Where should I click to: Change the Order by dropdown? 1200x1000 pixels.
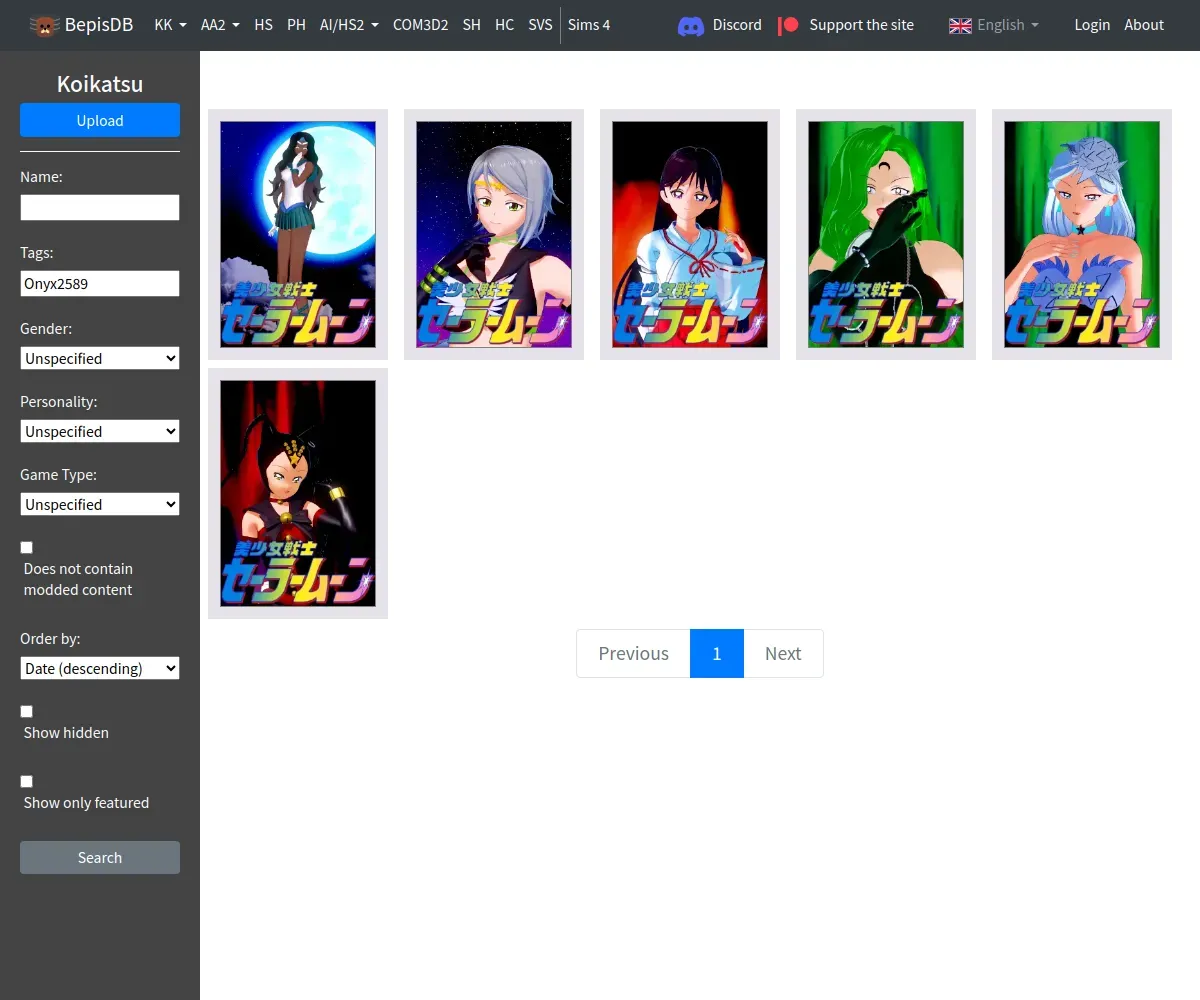[x=100, y=668]
